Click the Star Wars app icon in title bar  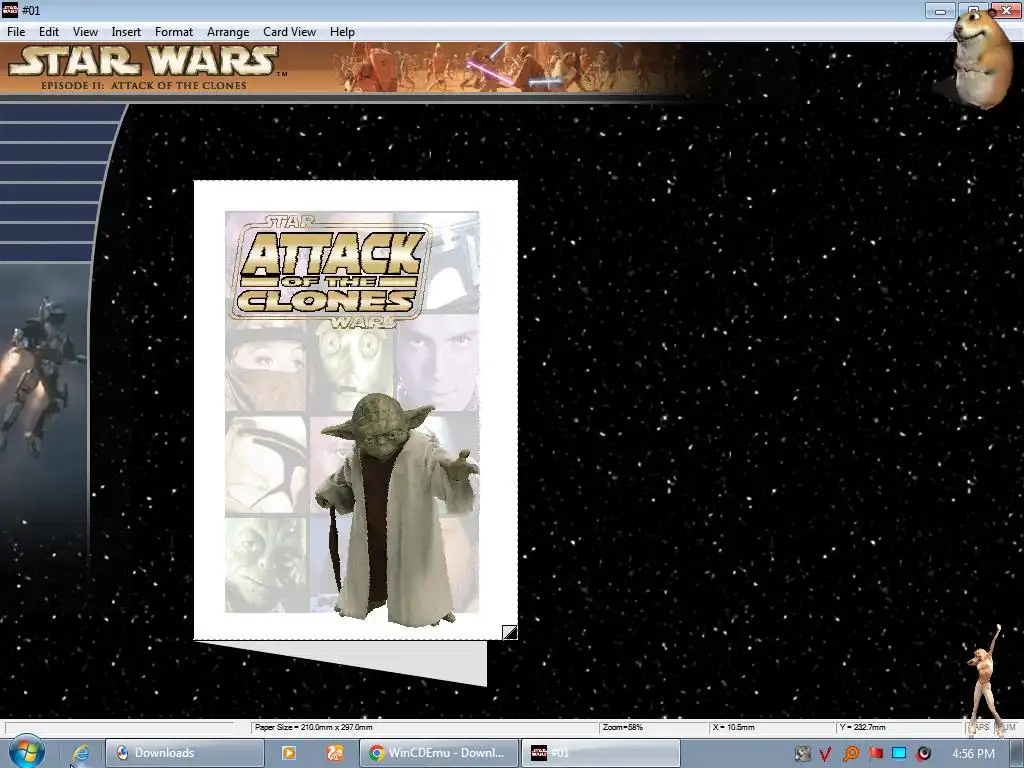click(x=10, y=10)
